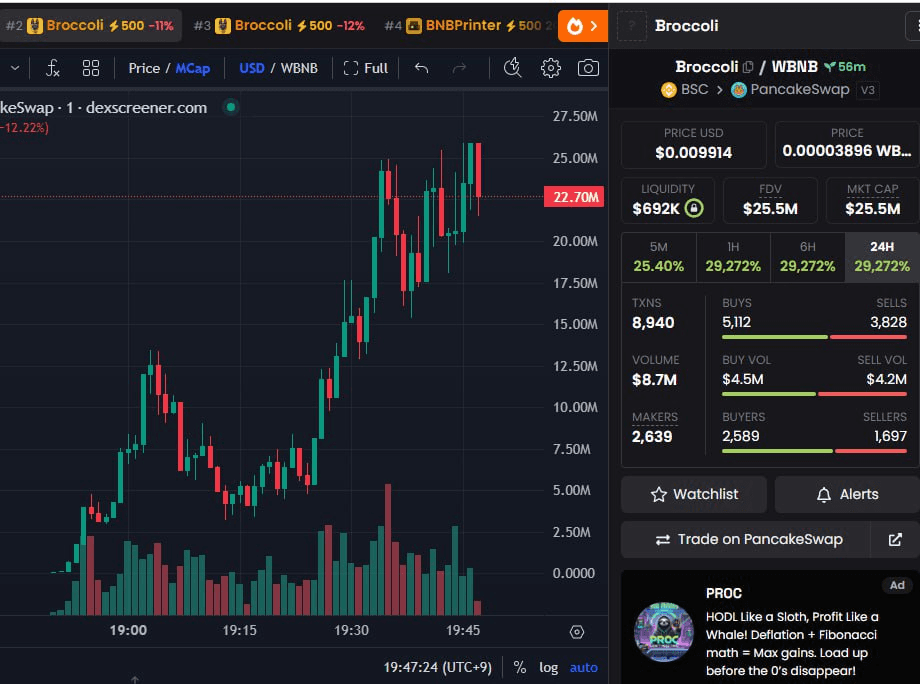Open trending token #2 Broccoli -11%
920x684 pixels.
click(90, 26)
